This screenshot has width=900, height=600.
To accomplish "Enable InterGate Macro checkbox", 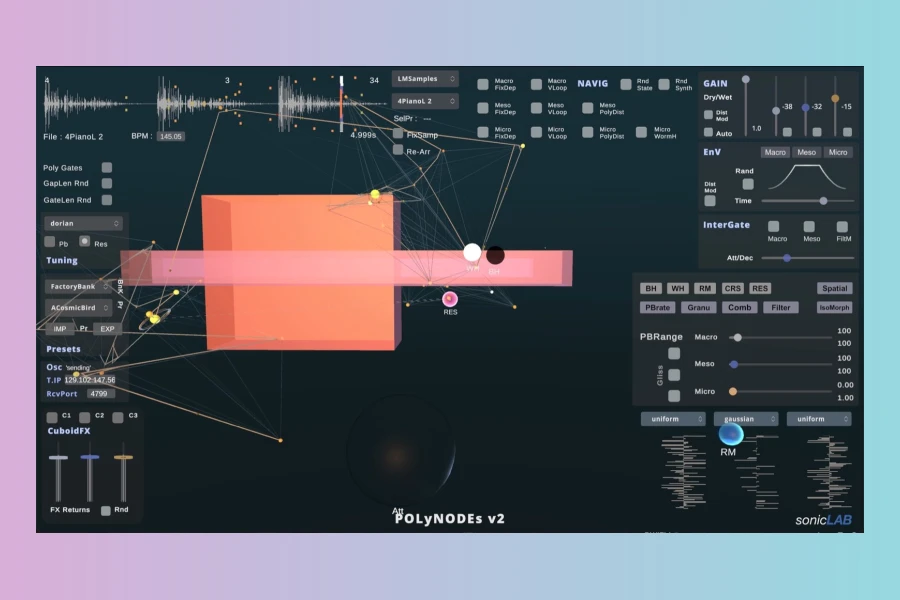I will click(x=774, y=226).
